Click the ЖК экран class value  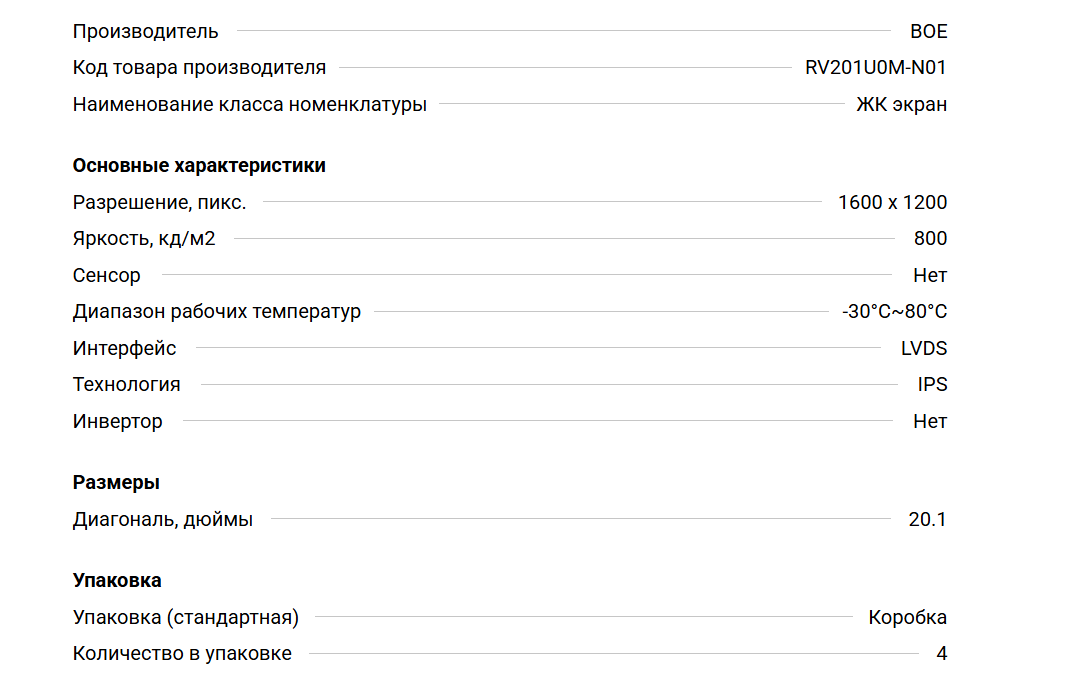(901, 104)
